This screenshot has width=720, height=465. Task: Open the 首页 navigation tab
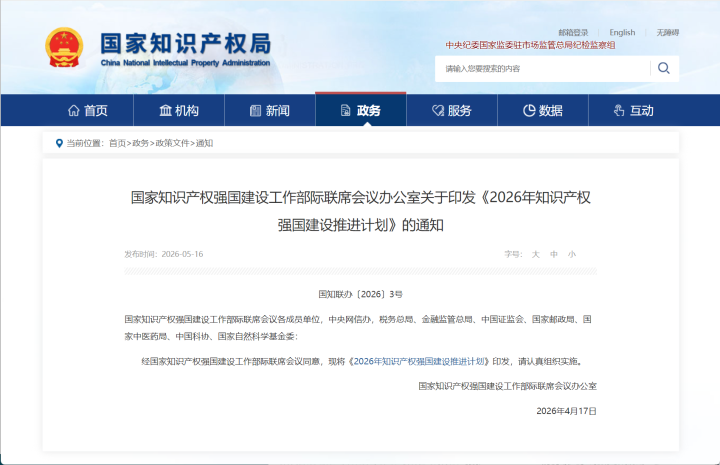point(87,110)
